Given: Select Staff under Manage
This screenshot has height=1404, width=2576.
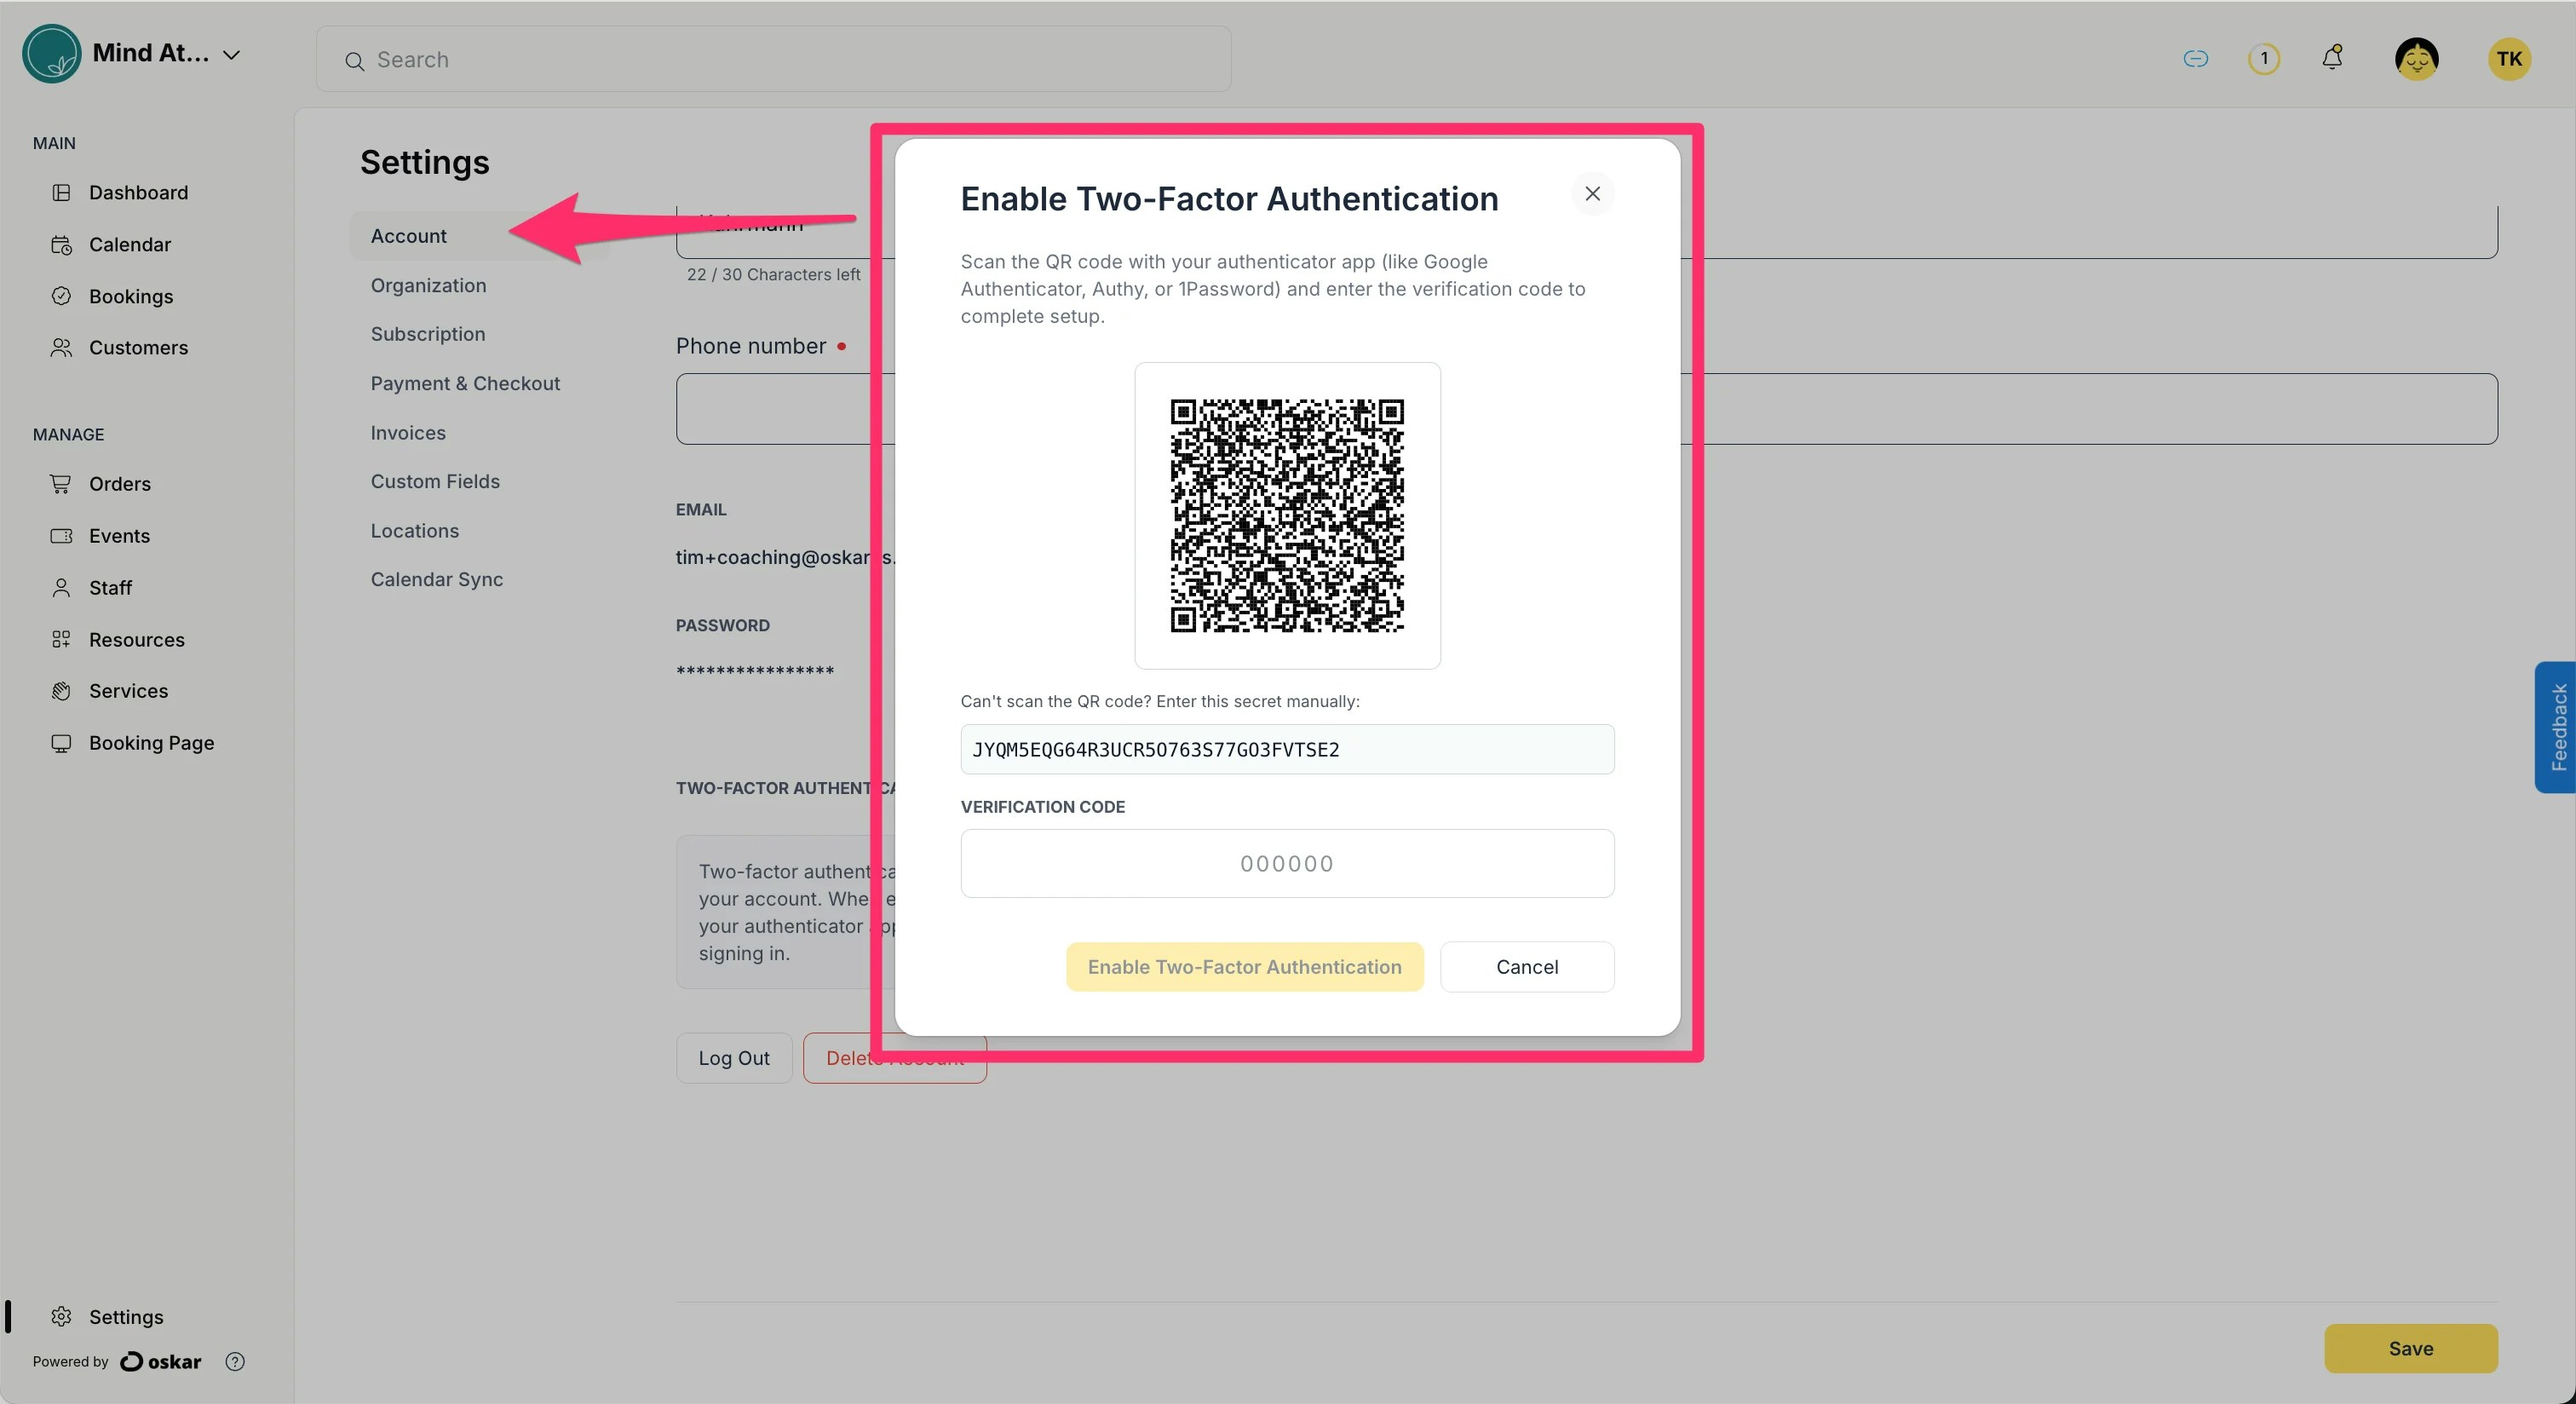Looking at the screenshot, I should click(x=110, y=587).
